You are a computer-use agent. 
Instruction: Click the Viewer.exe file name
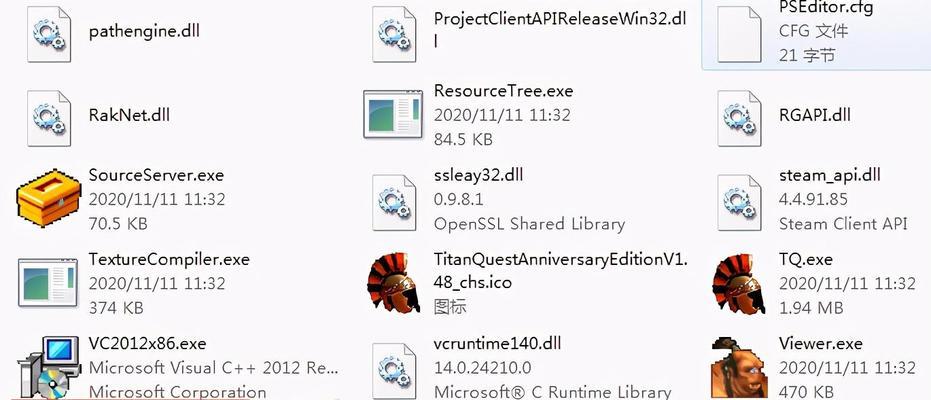[821, 343]
